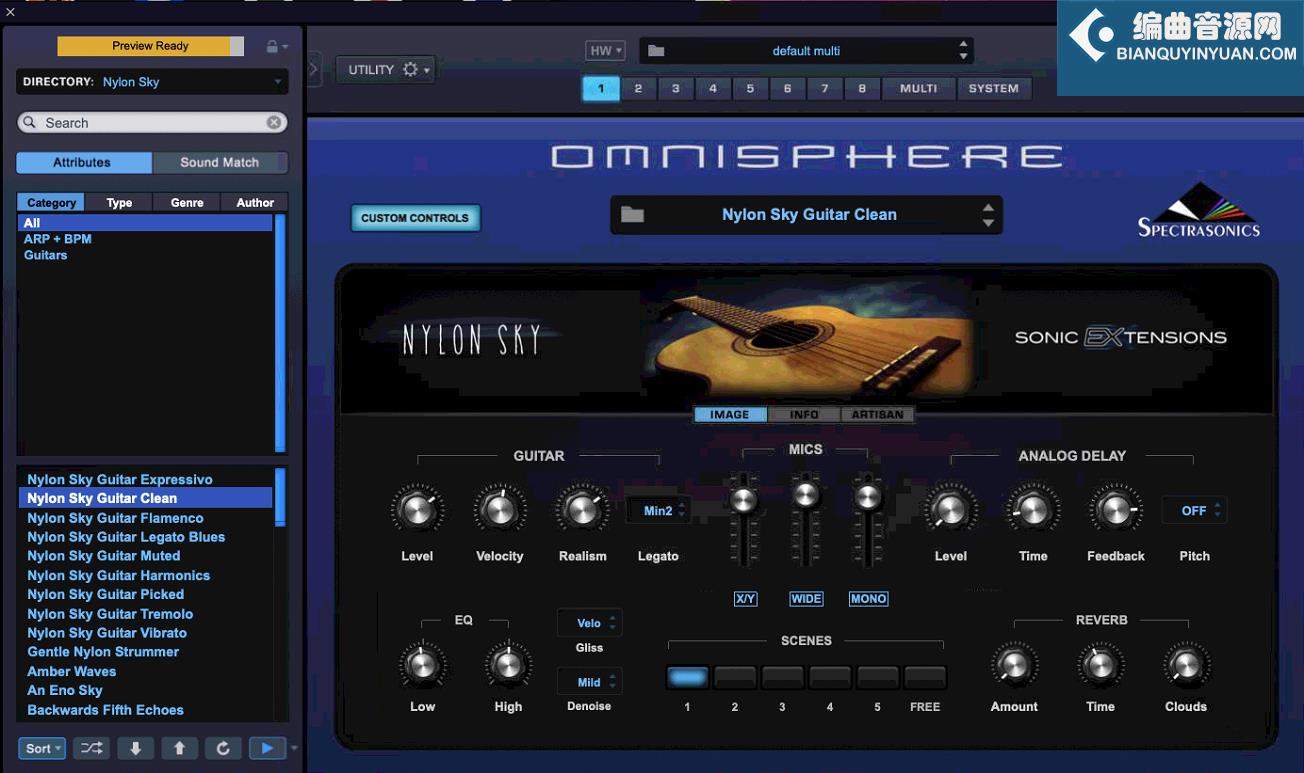The width and height of the screenshot is (1304, 773).
Task: Click the previous patch up arrow
Action: tap(179, 748)
